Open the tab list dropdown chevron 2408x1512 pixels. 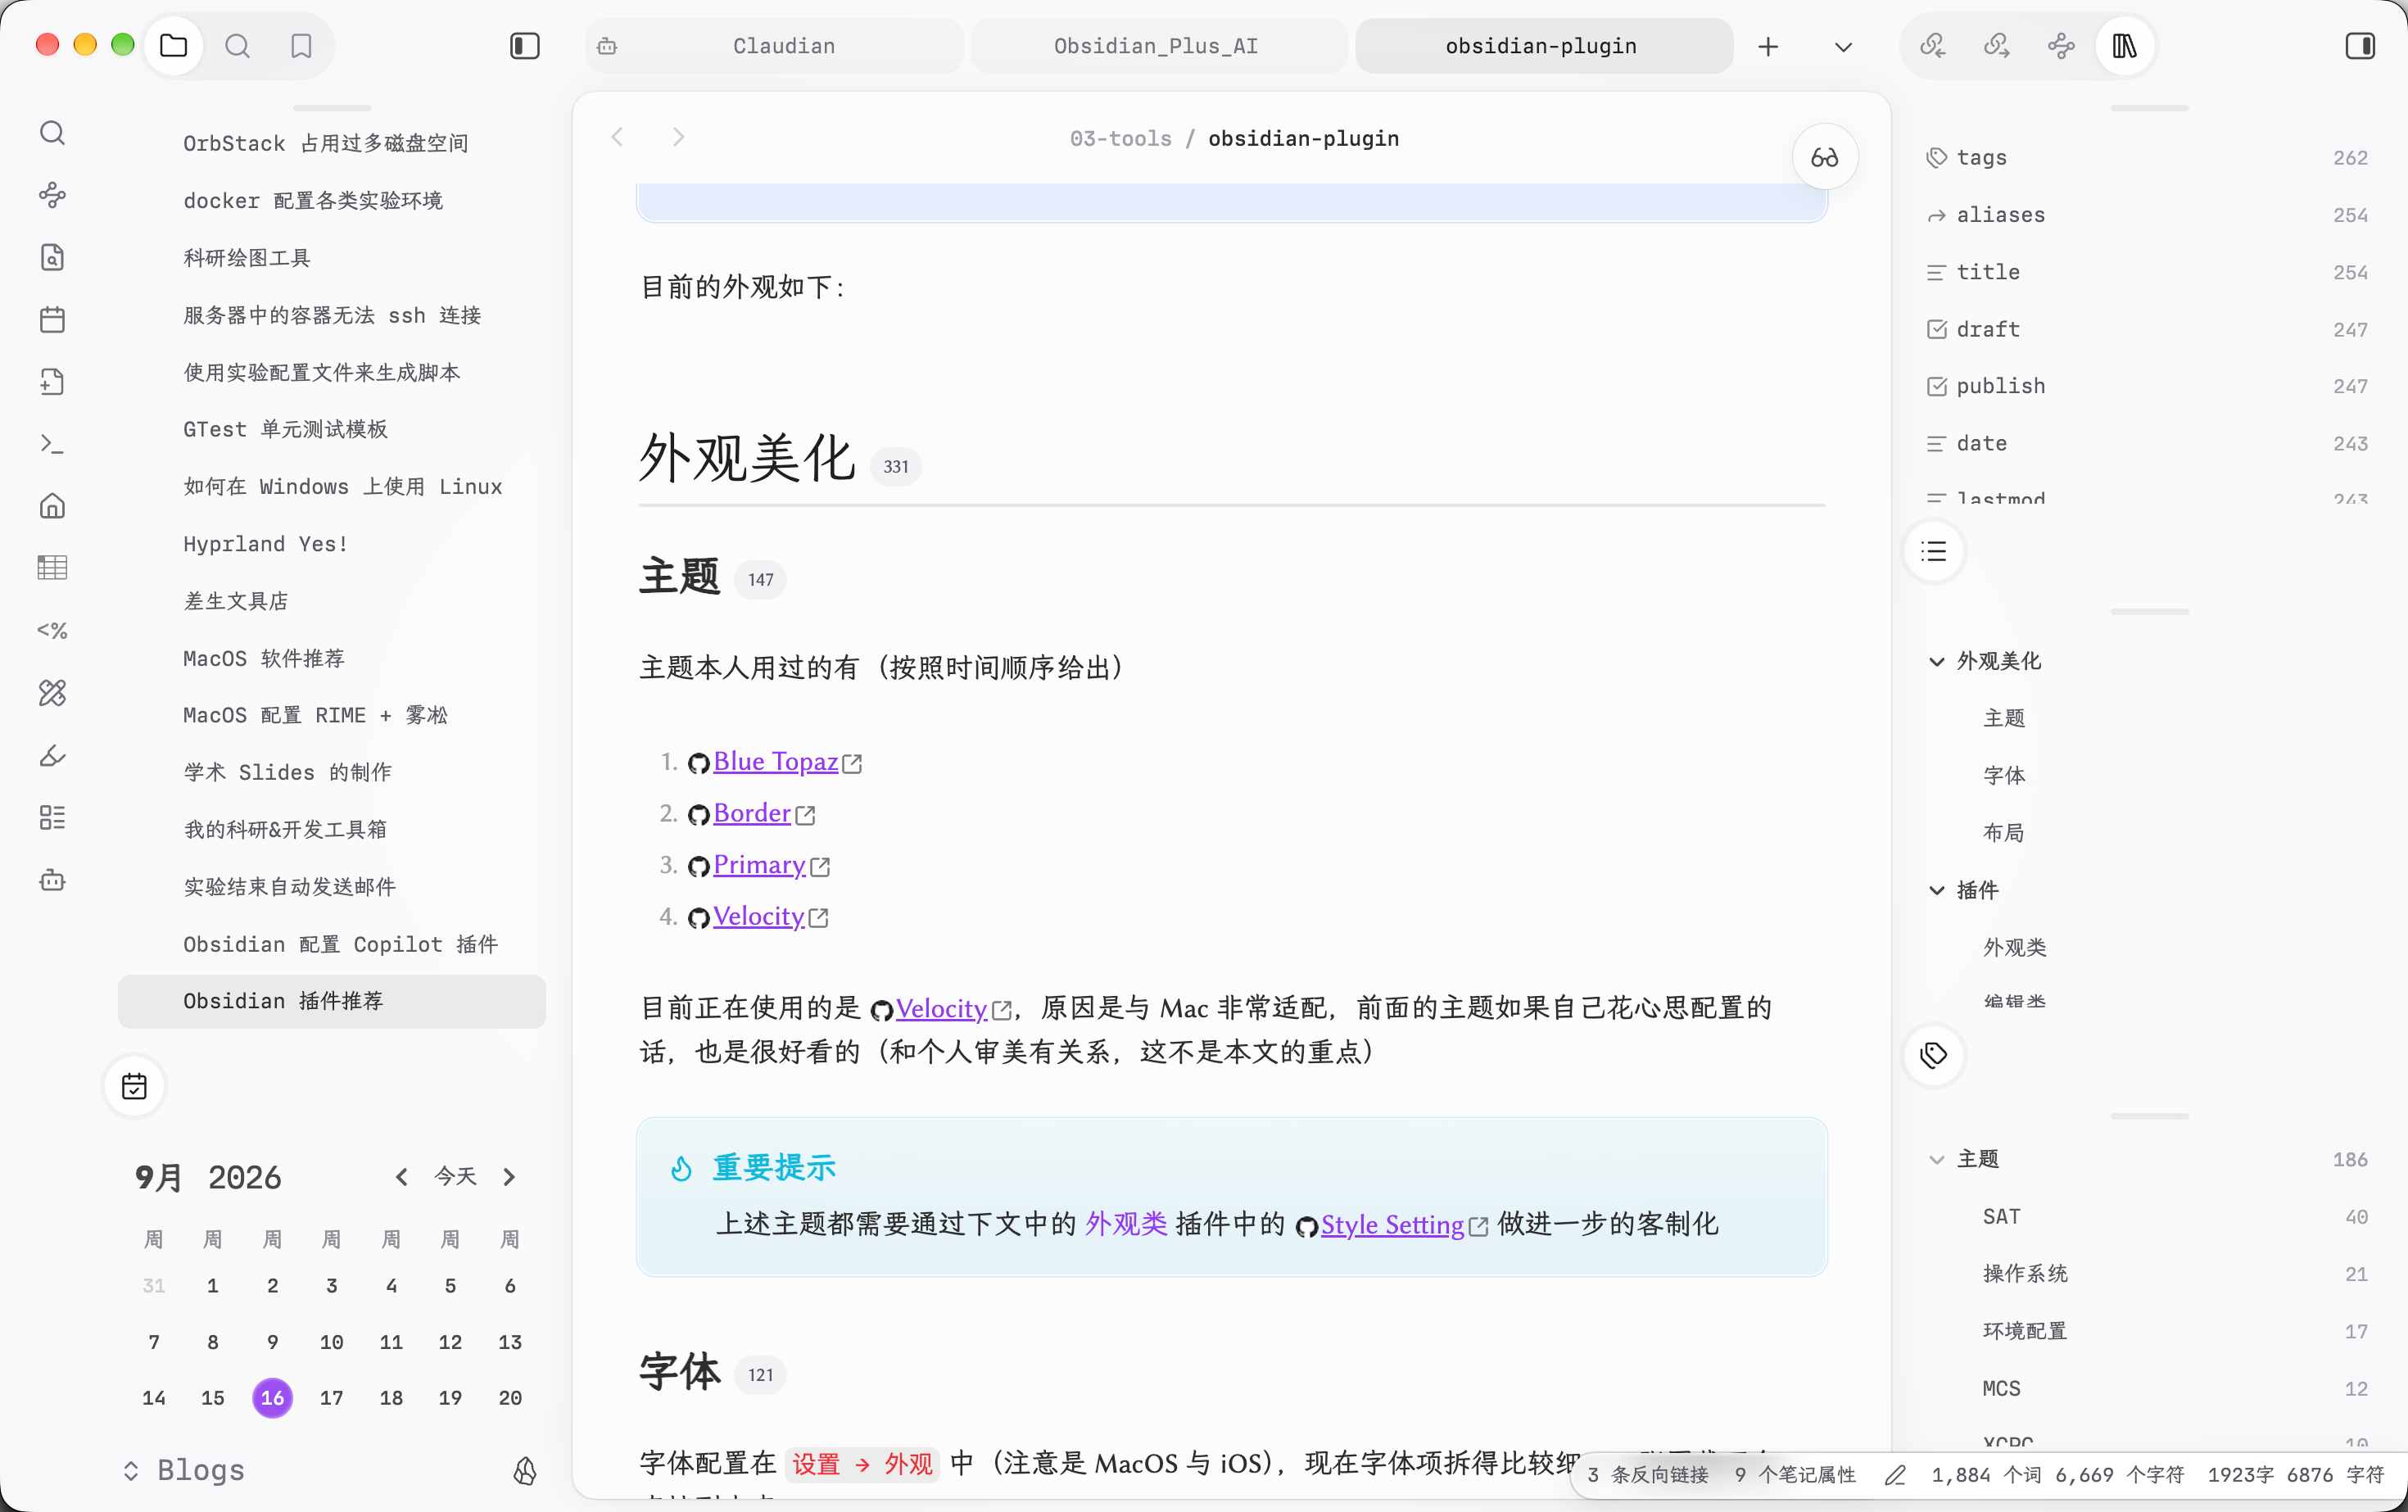(1844, 47)
